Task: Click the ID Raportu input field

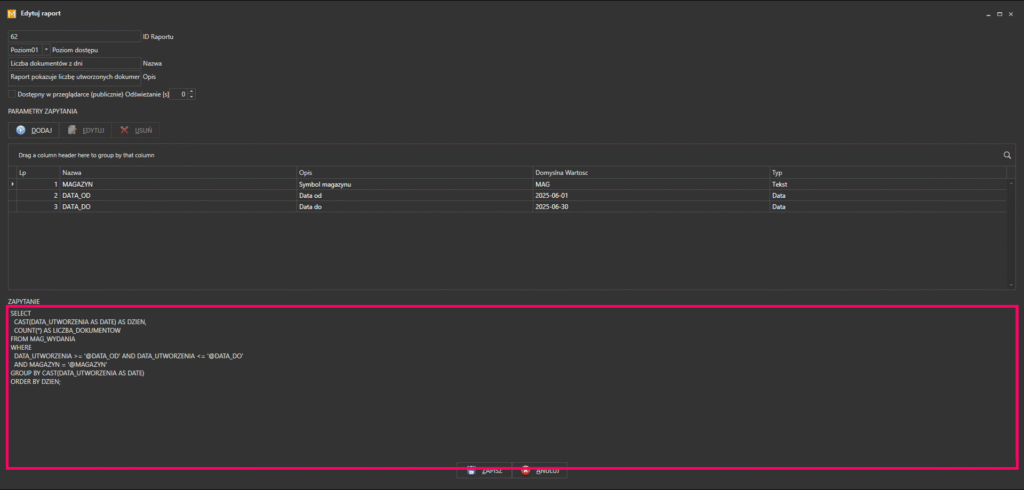Action: coord(74,37)
